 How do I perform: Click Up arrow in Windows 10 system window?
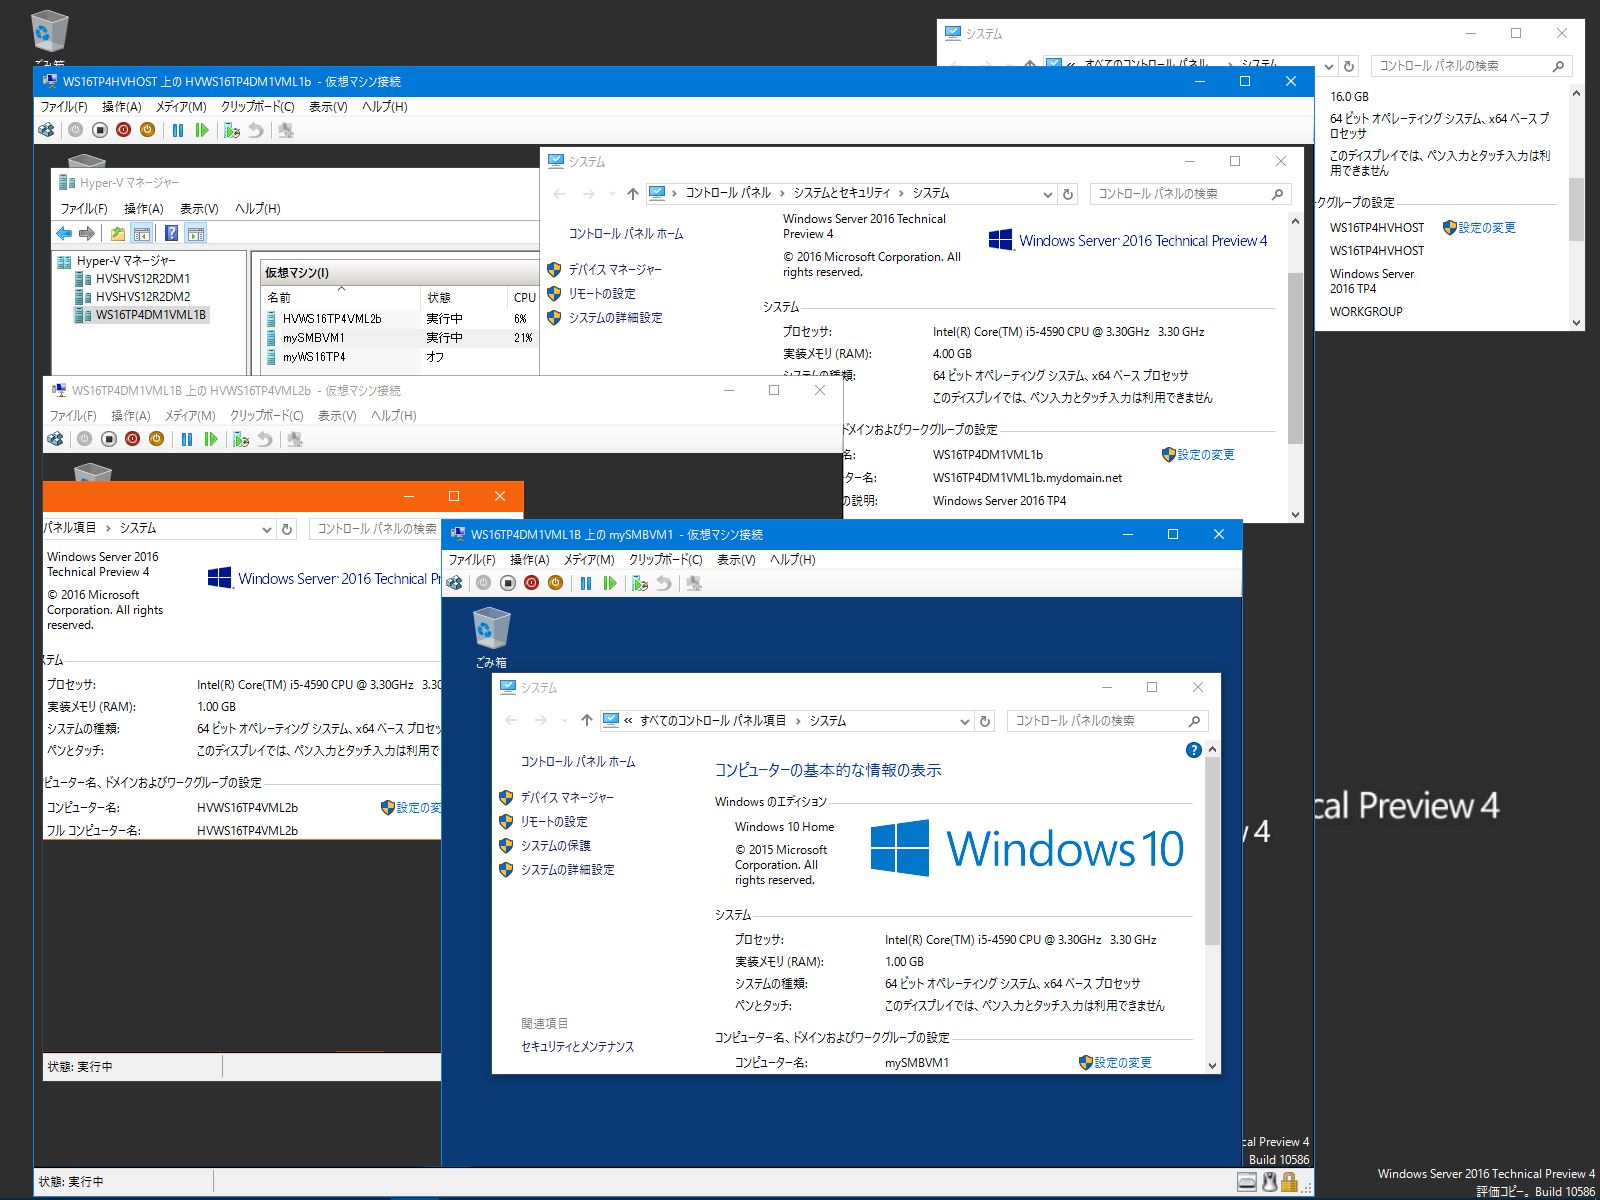[x=586, y=721]
